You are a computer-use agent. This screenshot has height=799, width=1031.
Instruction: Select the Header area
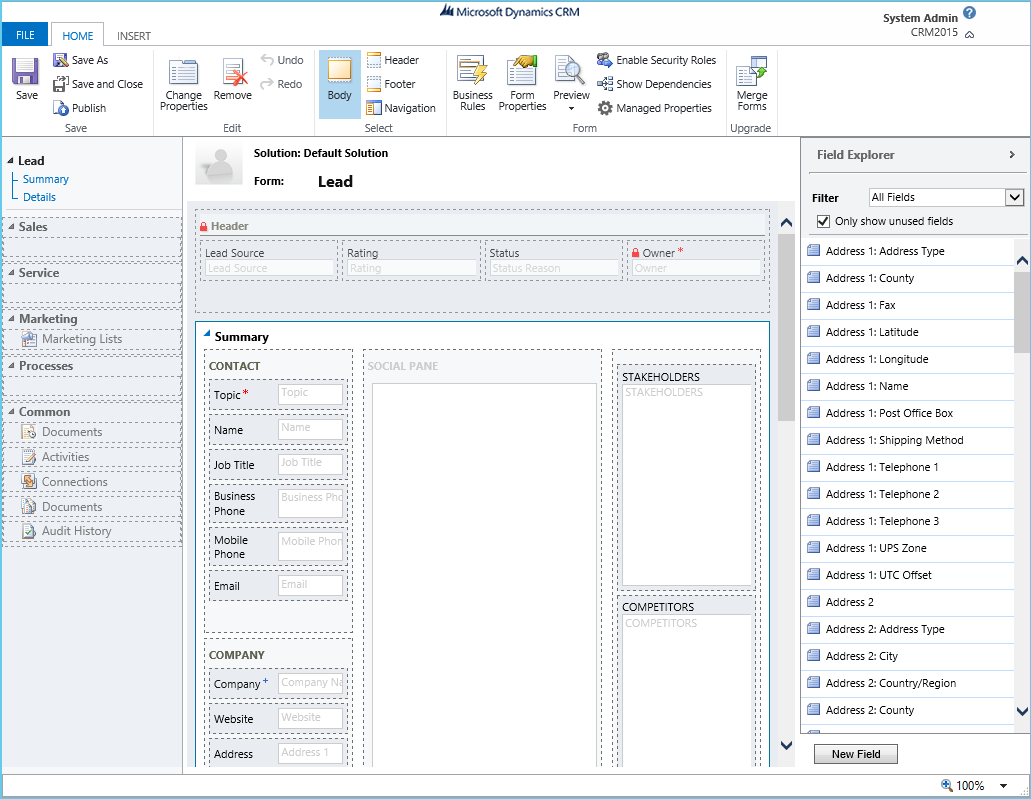point(393,60)
